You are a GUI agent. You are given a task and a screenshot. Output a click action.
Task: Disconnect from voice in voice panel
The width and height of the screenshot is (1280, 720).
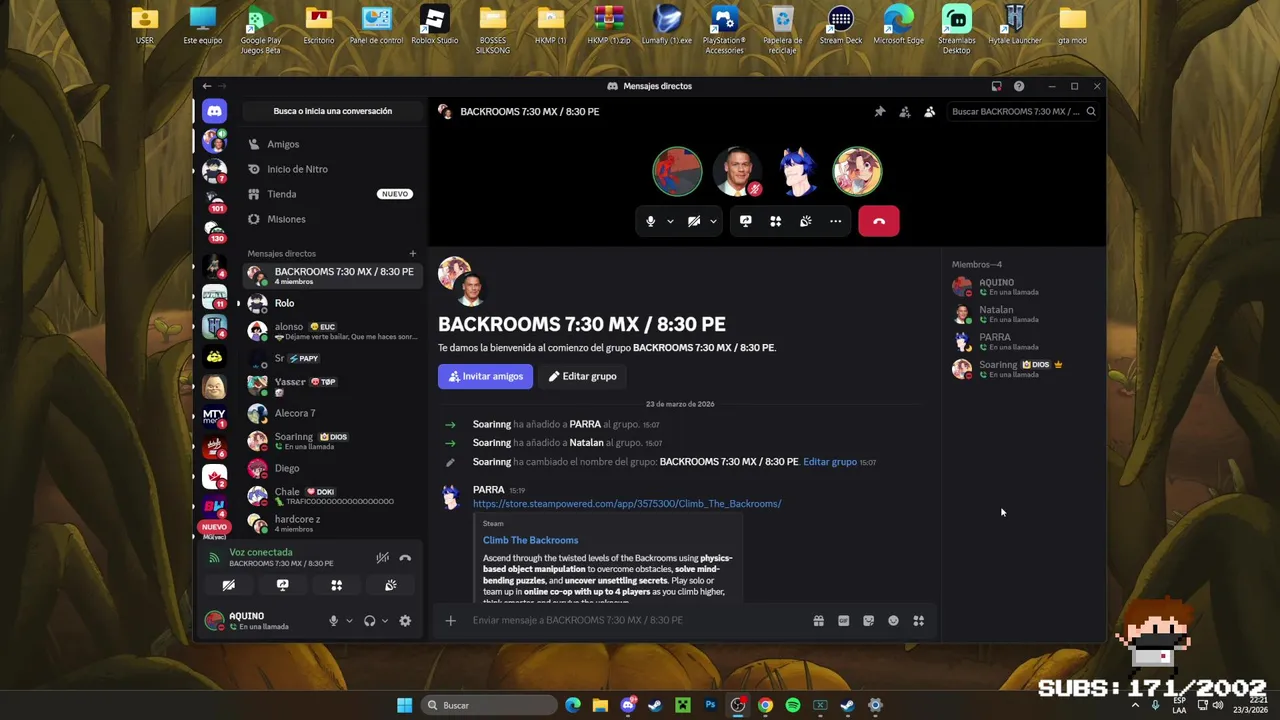(405, 558)
